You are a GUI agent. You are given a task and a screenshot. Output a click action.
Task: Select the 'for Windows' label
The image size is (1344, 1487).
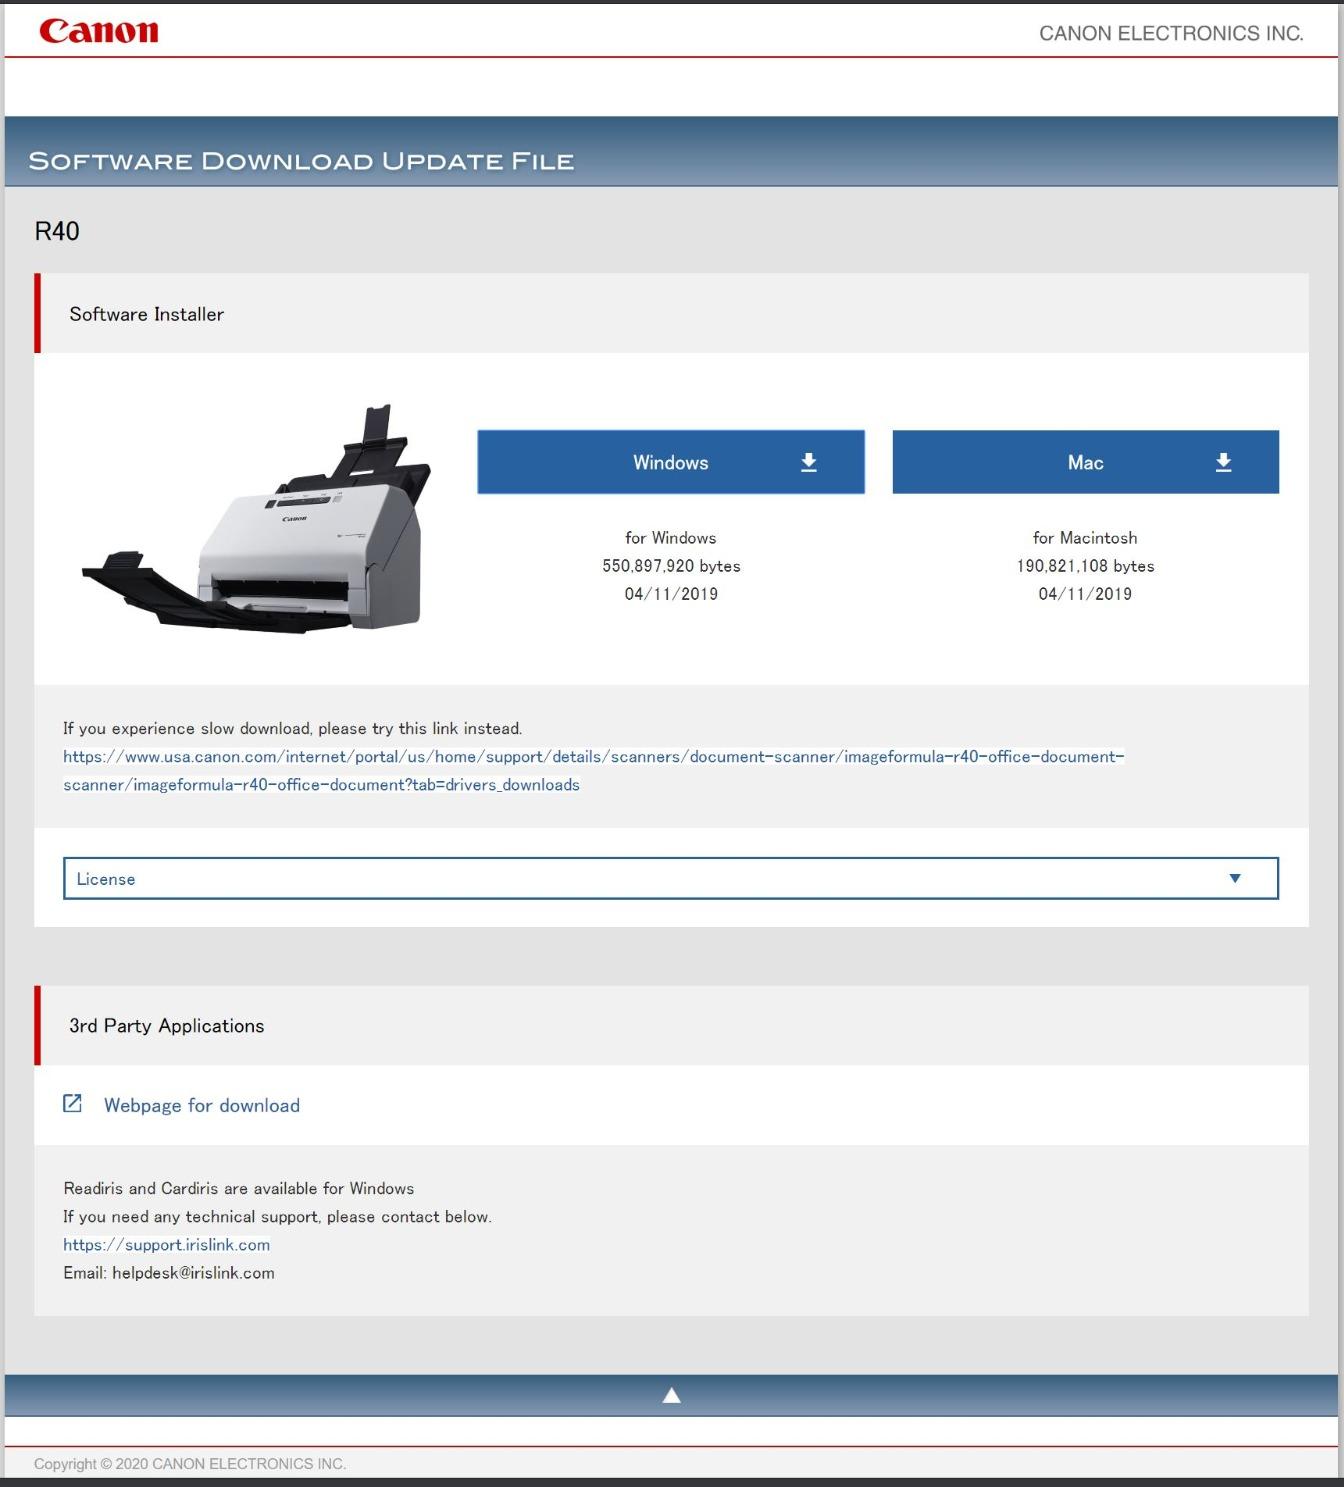[671, 538]
